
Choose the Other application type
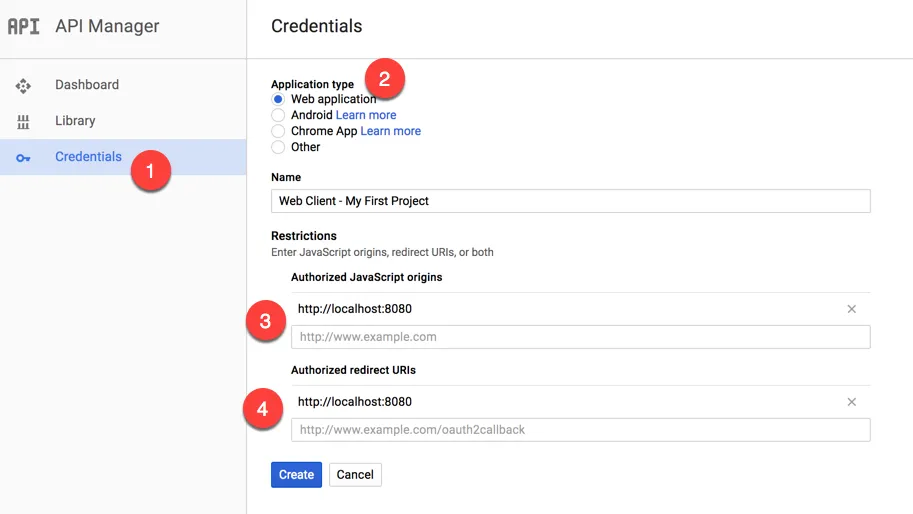[278, 147]
